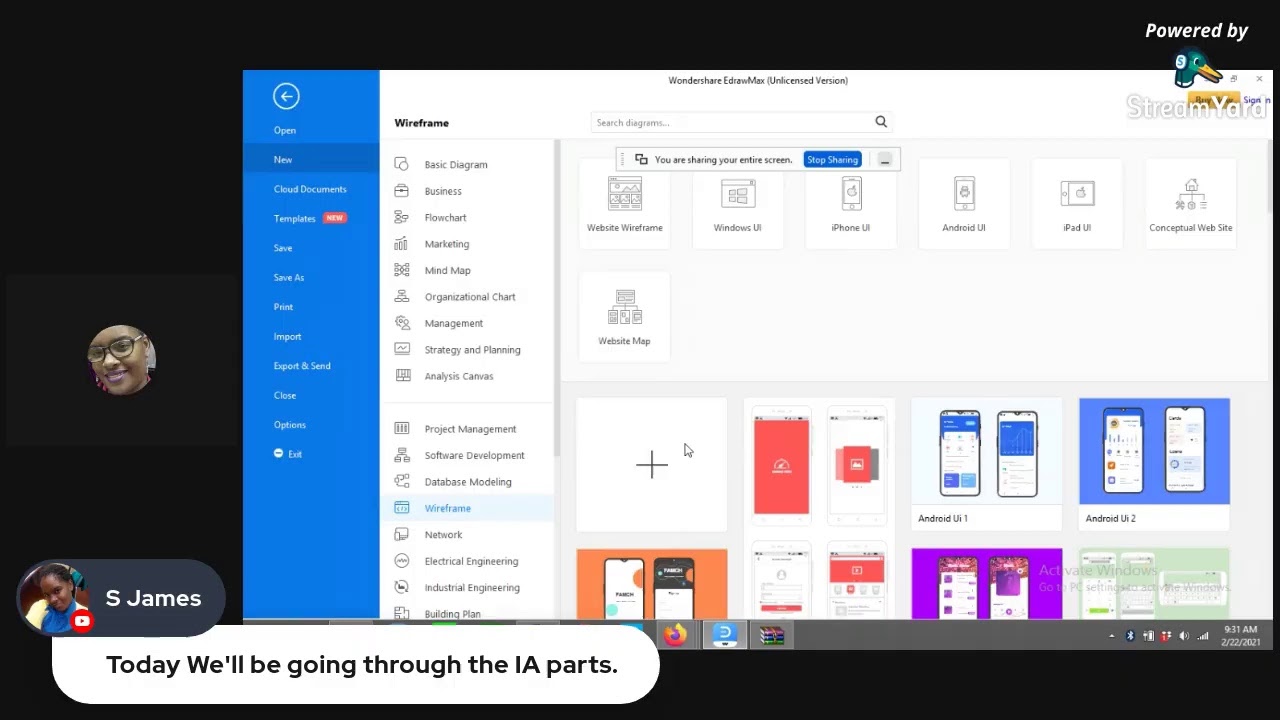The image size is (1280, 720).
Task: Click the Industrial Engineering category icon
Action: 402,588
